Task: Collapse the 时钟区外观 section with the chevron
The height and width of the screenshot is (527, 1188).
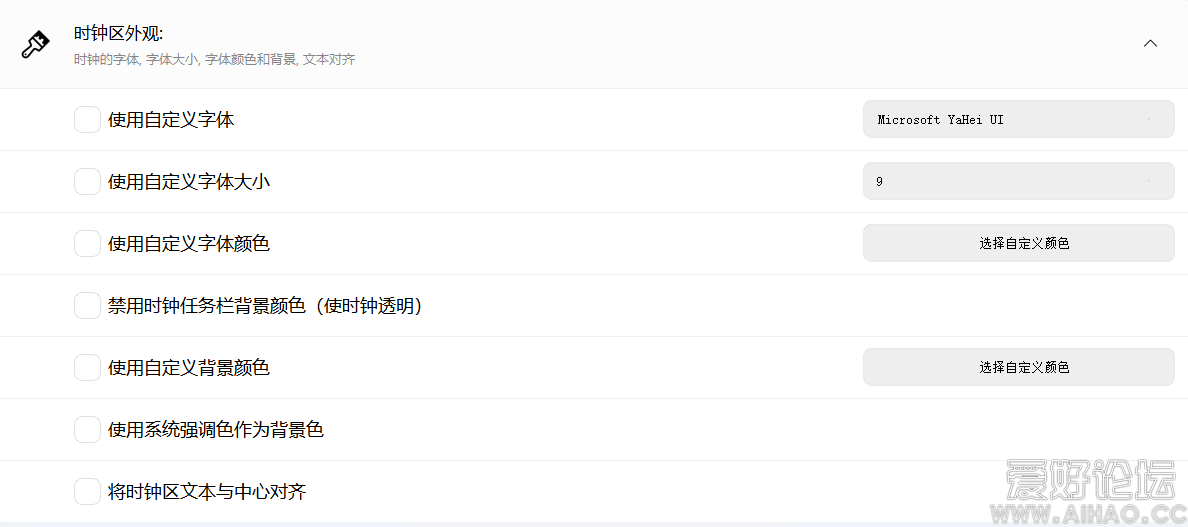Action: point(1150,44)
